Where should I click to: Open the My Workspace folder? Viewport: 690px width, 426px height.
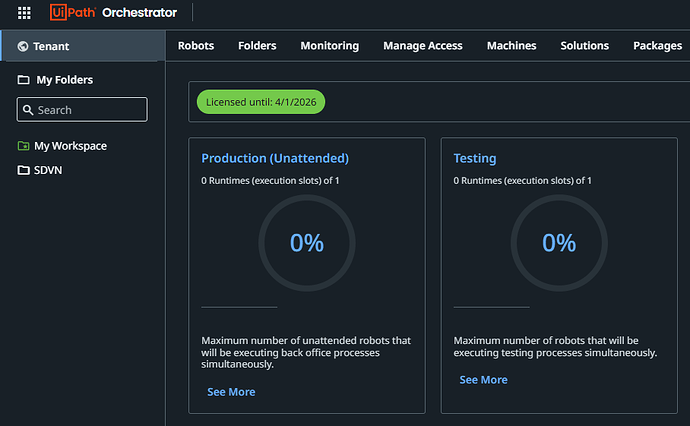point(70,146)
